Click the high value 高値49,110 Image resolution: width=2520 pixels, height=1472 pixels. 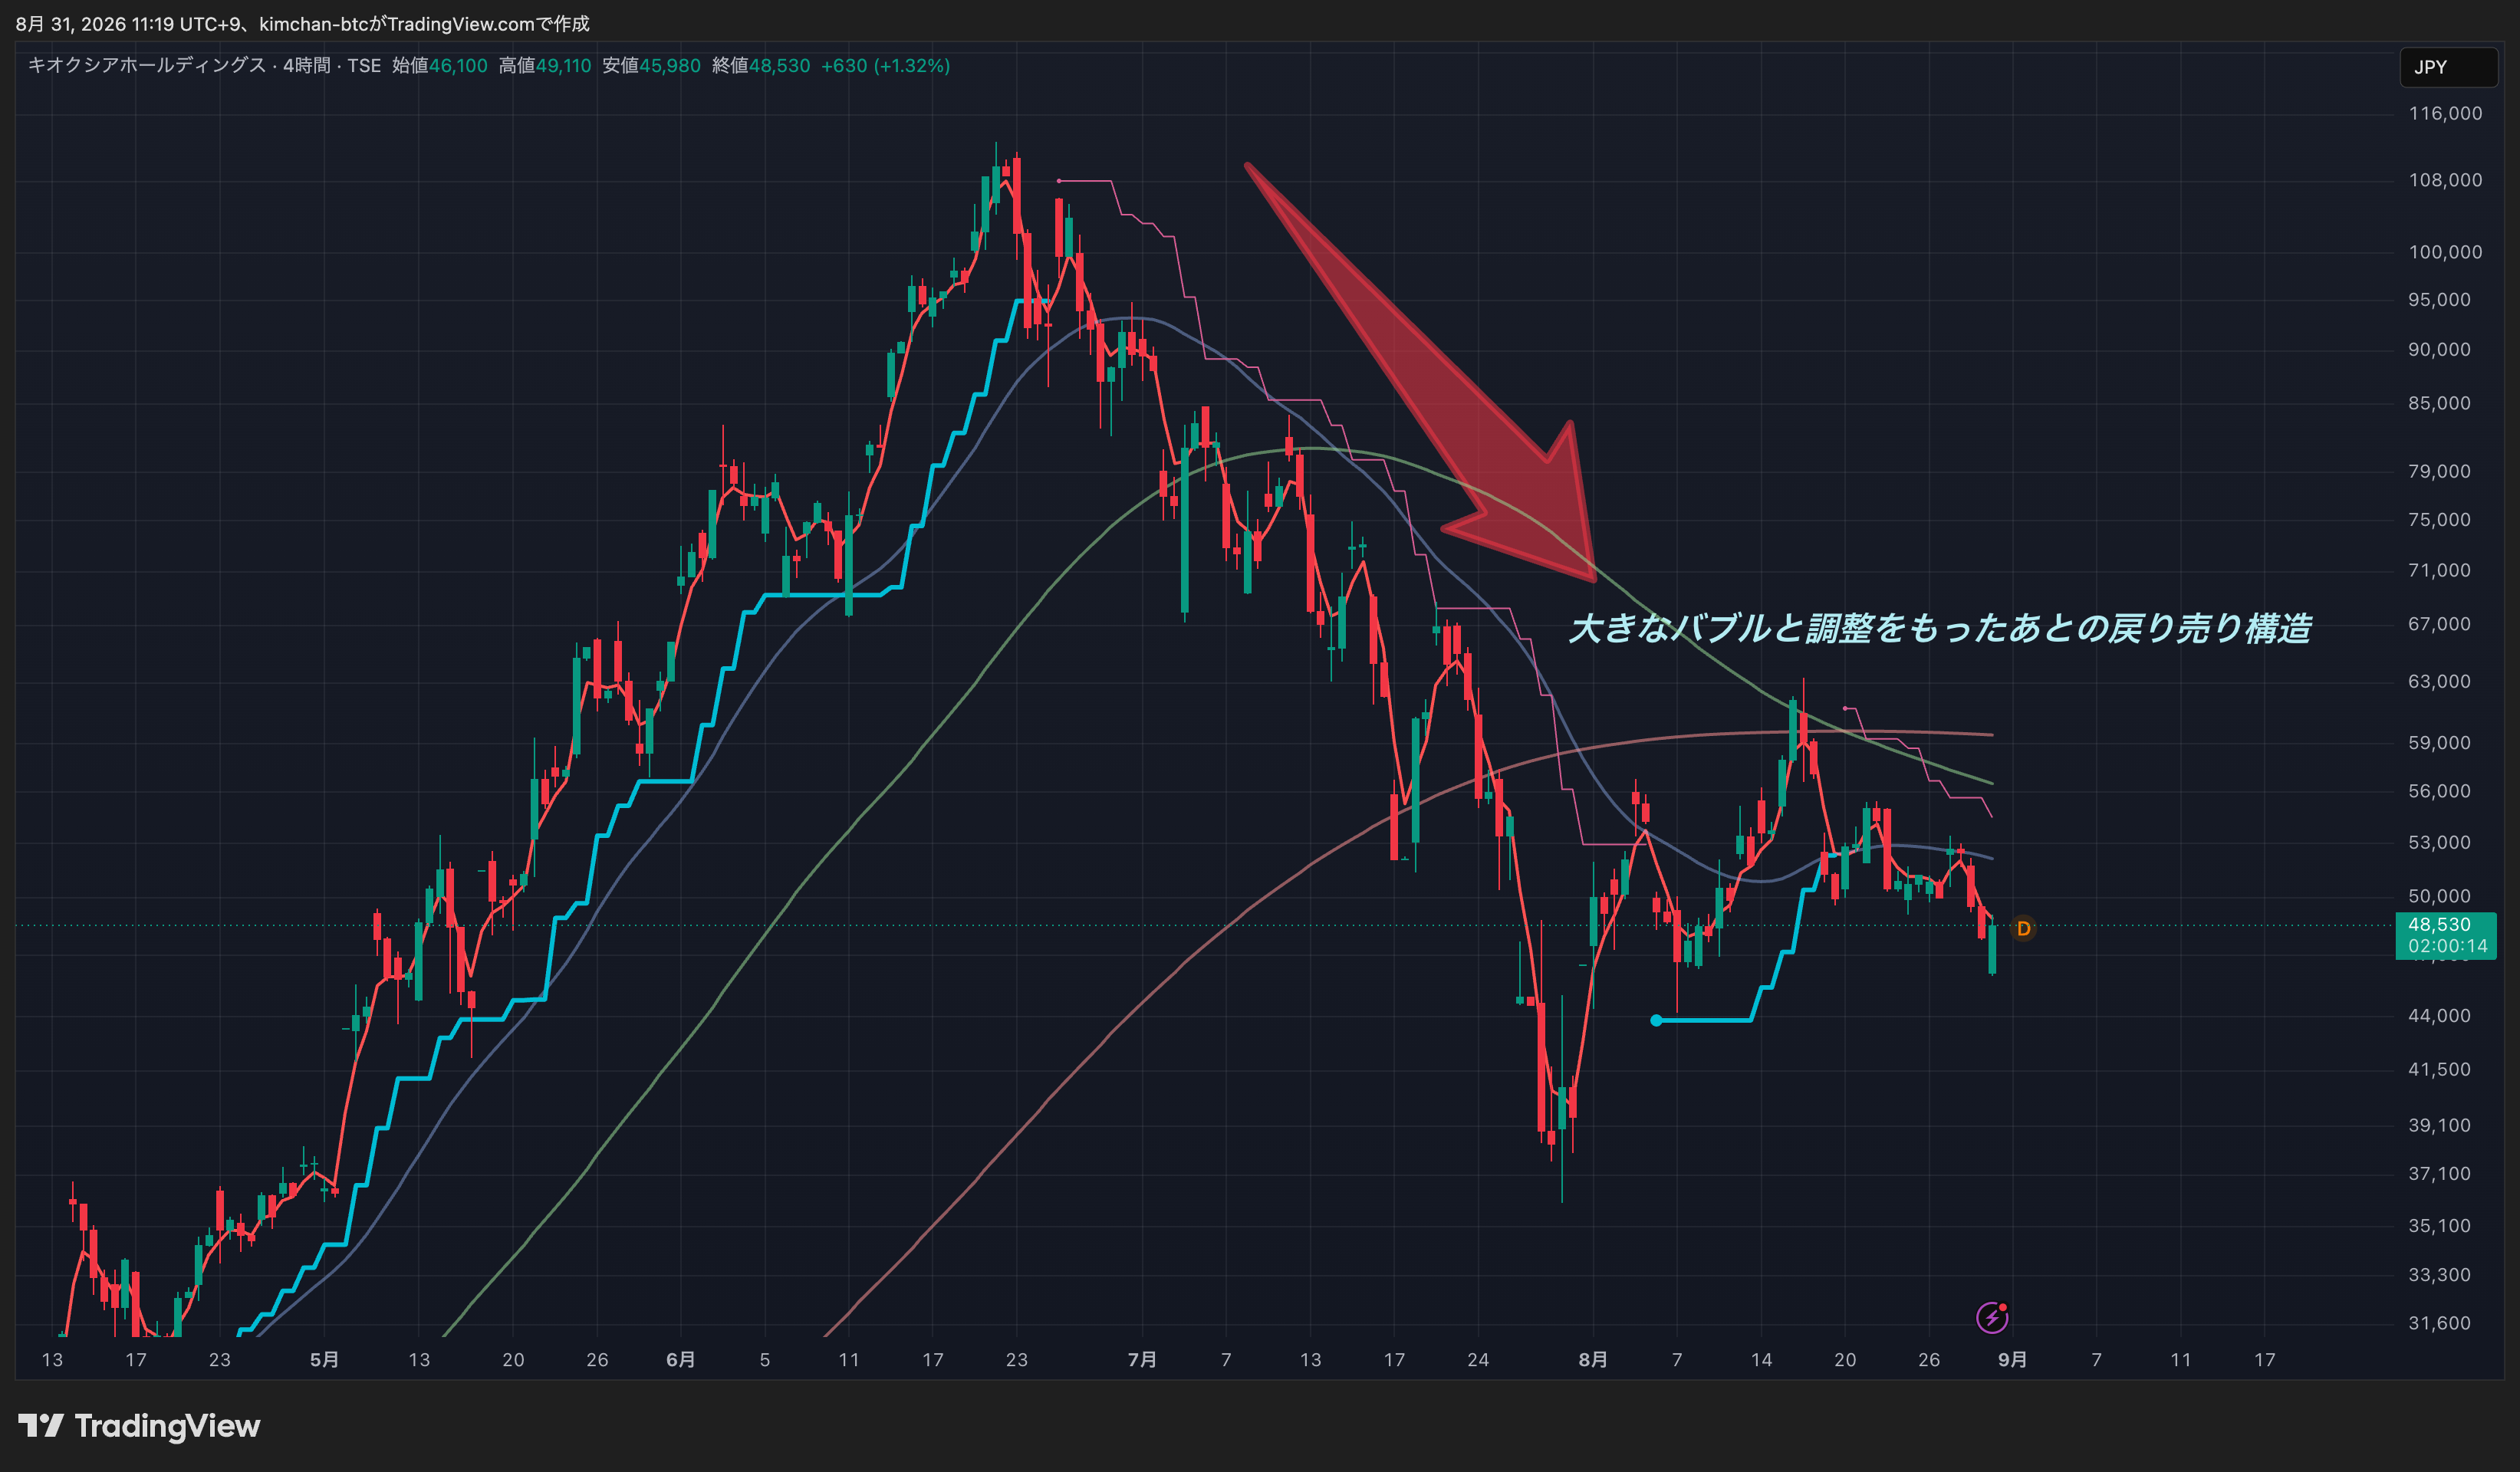(545, 66)
